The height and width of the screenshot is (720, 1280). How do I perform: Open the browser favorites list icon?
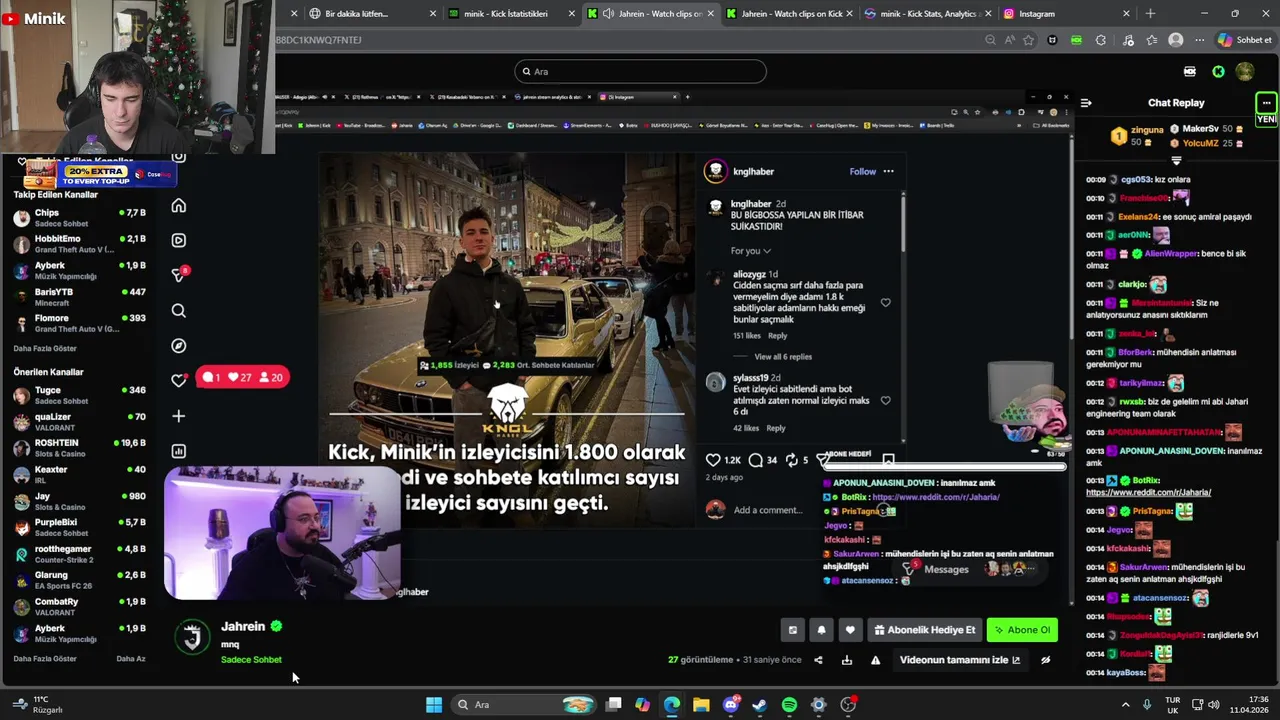coord(1152,40)
